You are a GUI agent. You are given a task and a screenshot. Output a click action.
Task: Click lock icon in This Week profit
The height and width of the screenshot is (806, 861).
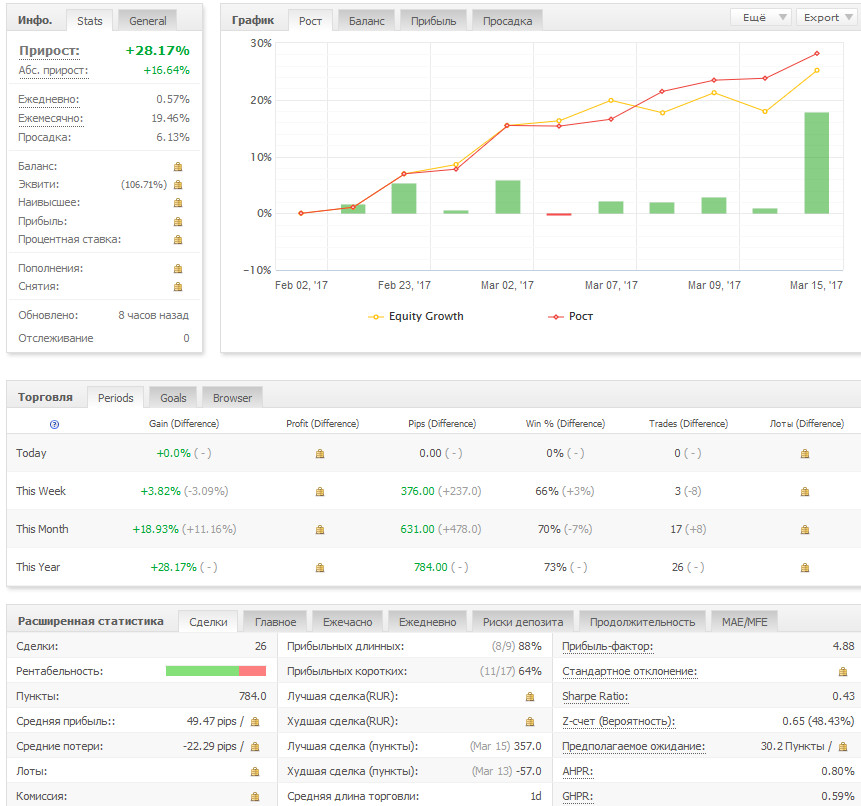(x=320, y=492)
